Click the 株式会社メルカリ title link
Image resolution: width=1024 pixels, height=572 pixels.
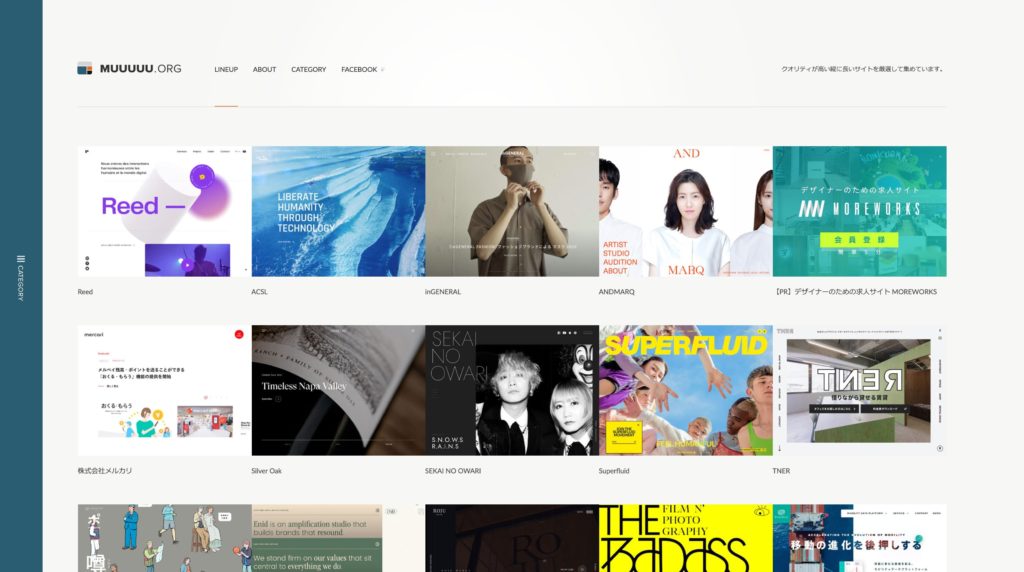coord(104,471)
